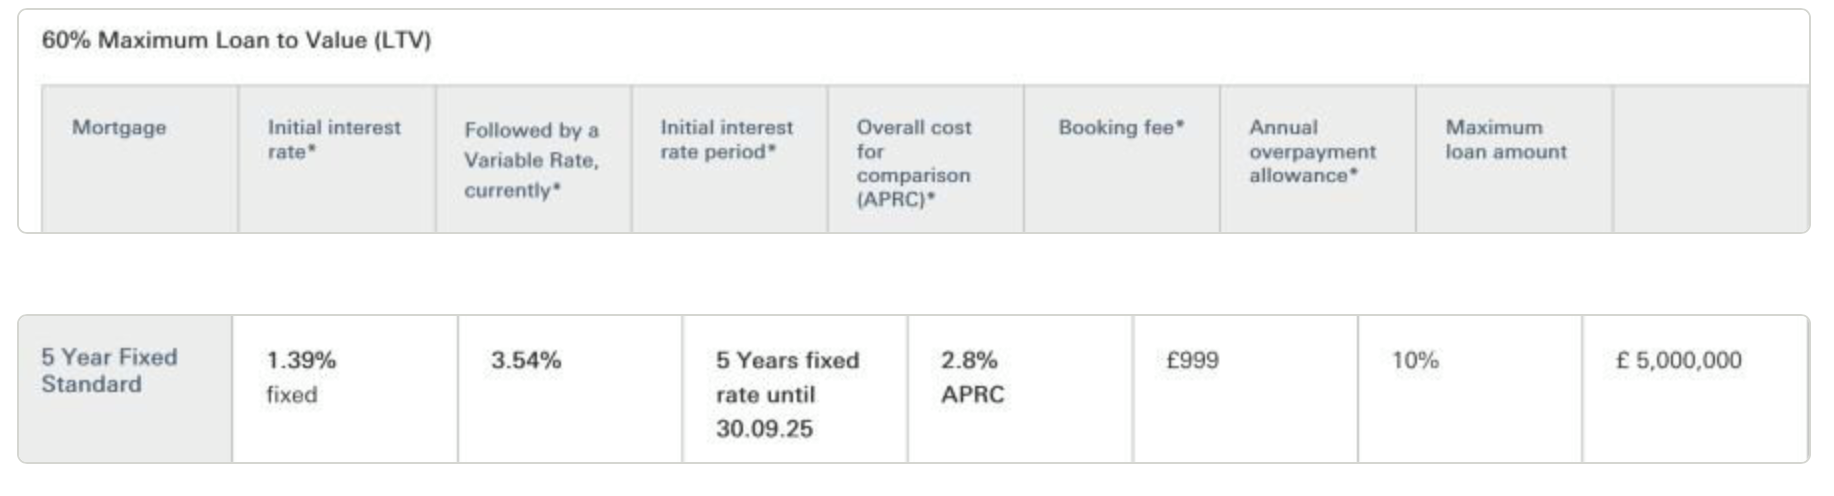
Task: Click the 5 Years fixed rate until 30.09.25 cell
Action: click(x=795, y=389)
